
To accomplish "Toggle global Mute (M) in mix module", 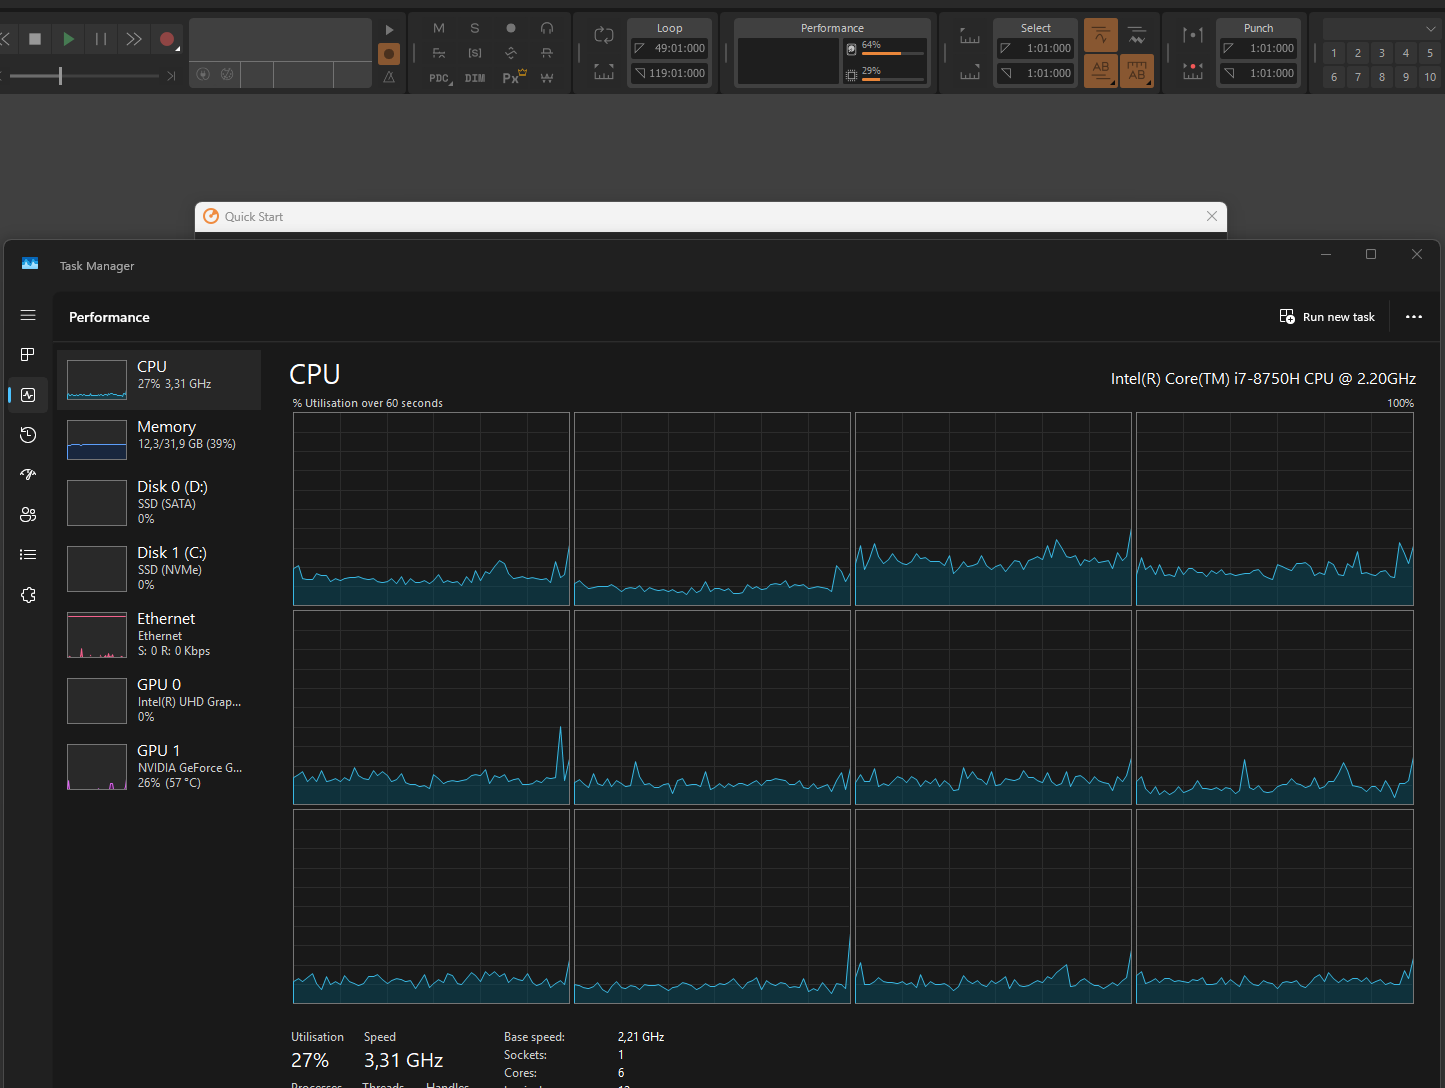I will (x=439, y=28).
